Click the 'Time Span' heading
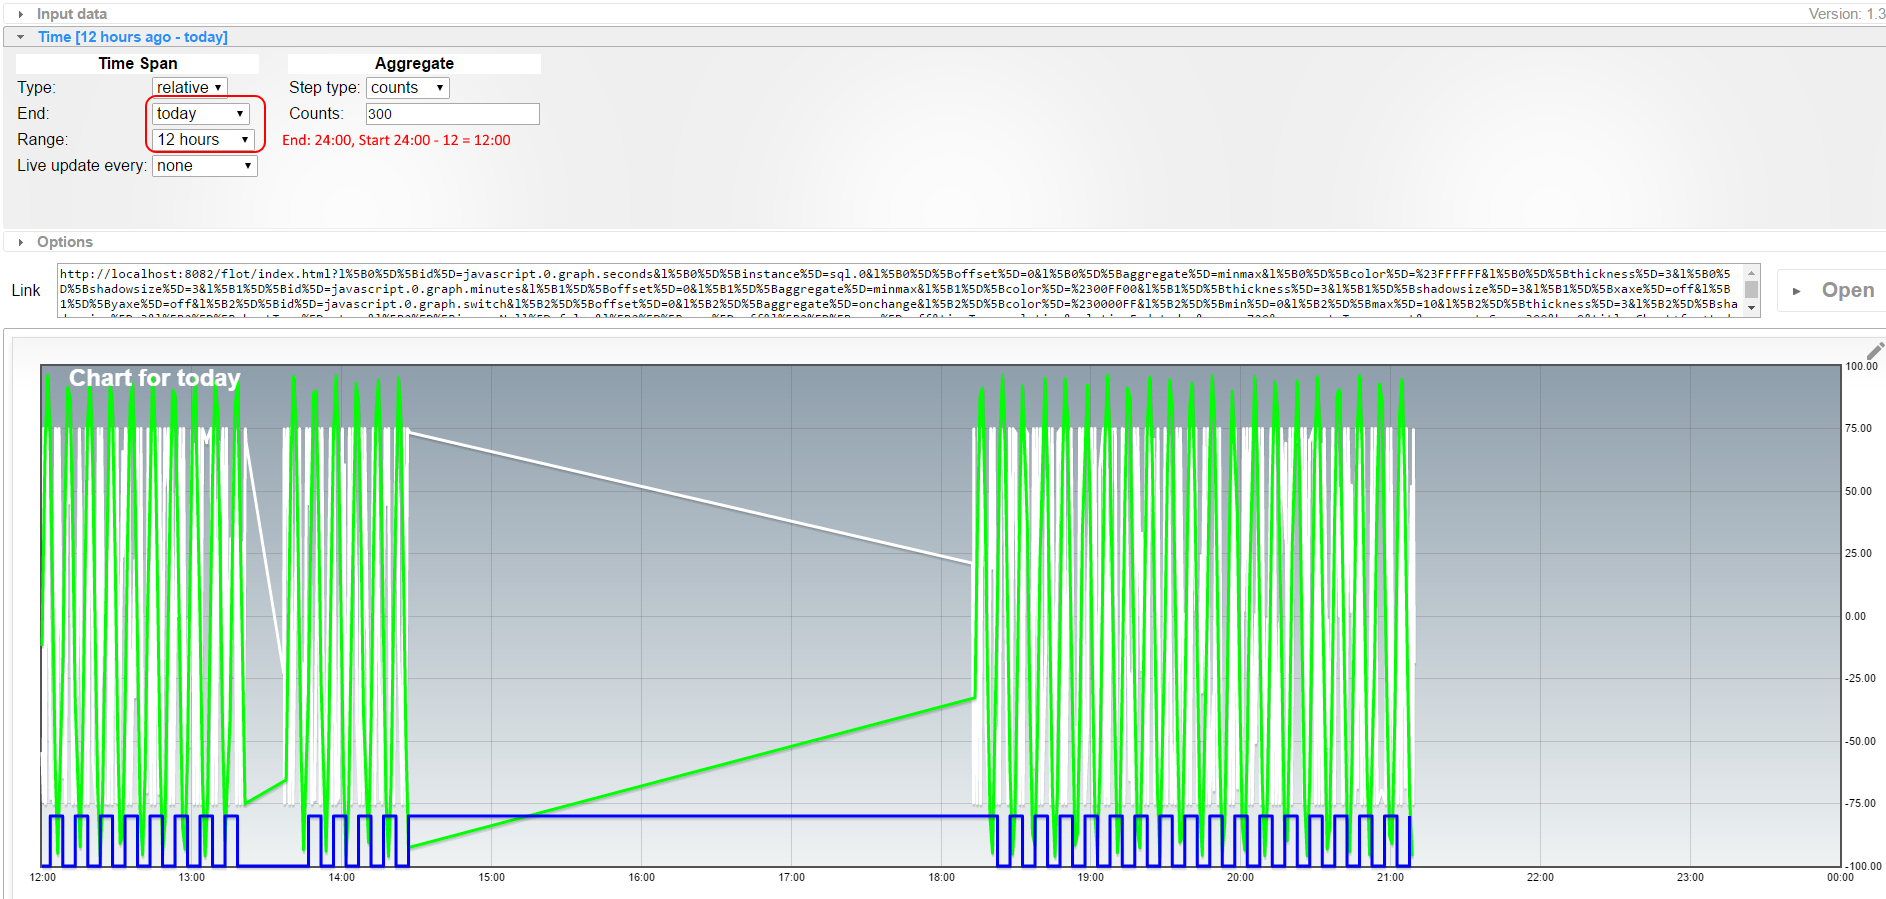Image resolution: width=1886 pixels, height=899 pixels. pyautogui.click(x=138, y=64)
